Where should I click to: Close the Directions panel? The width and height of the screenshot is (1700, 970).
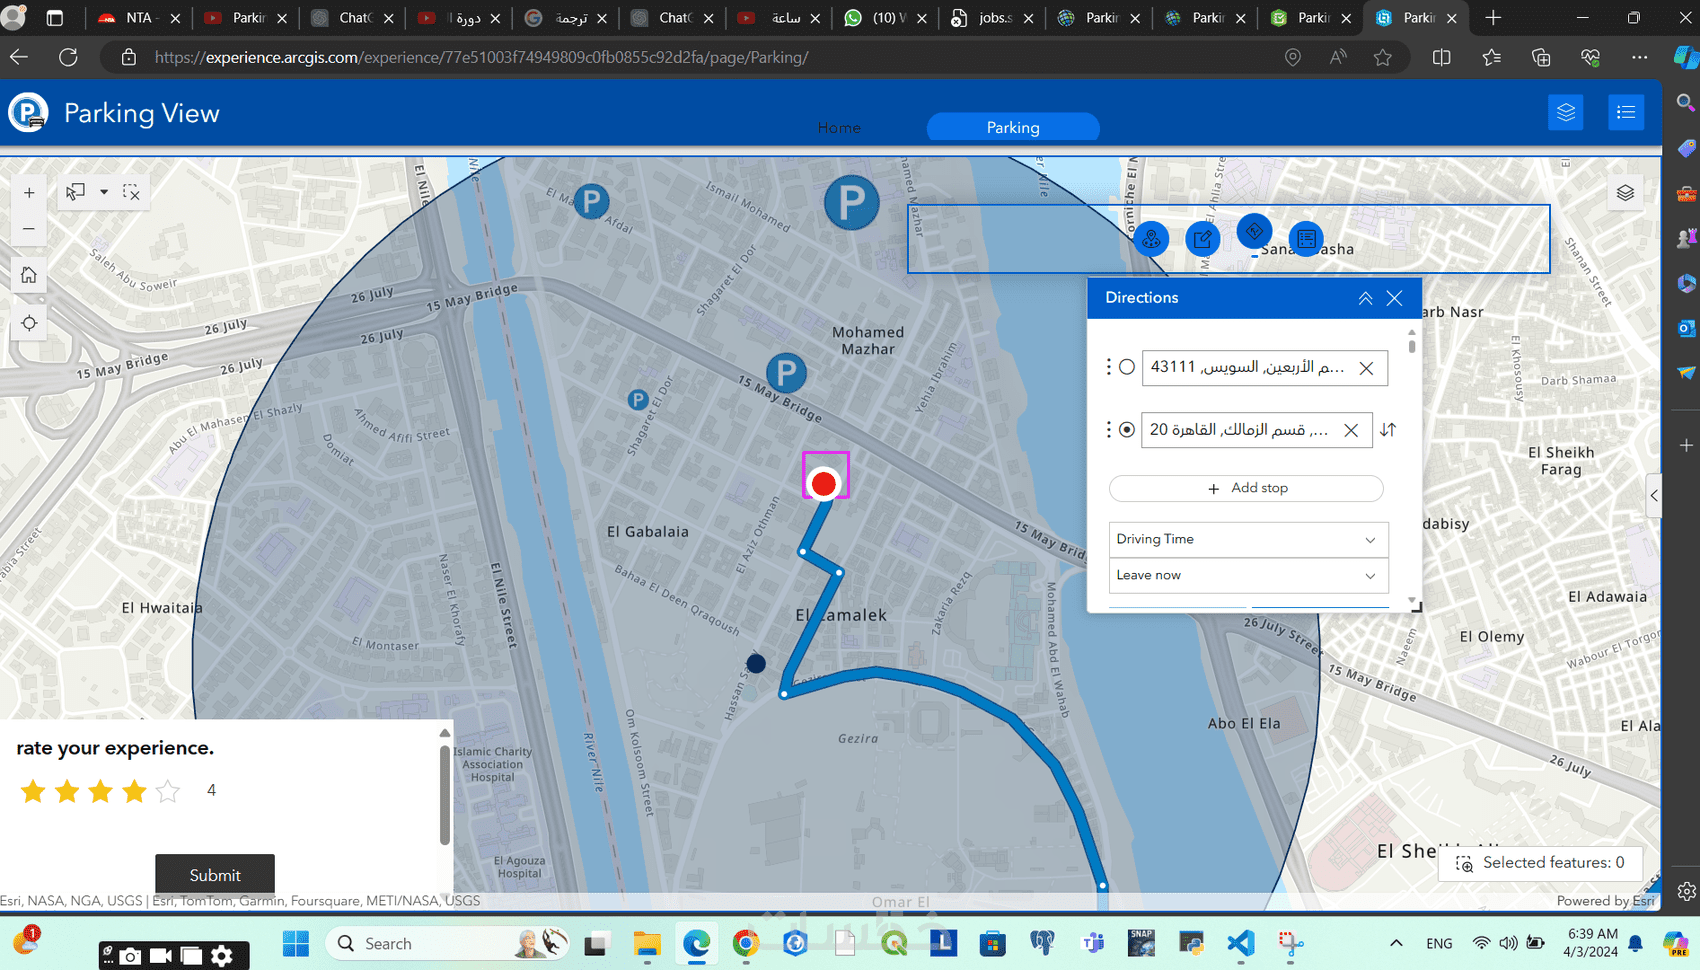(1395, 298)
